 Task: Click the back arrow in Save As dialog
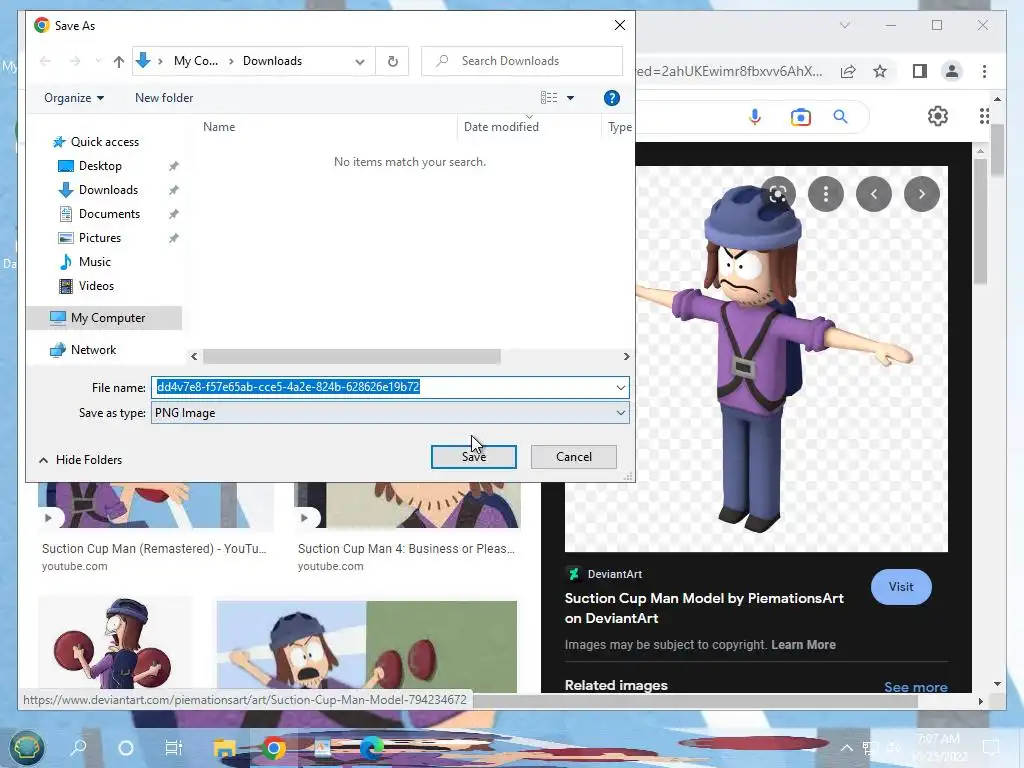[x=45, y=61]
